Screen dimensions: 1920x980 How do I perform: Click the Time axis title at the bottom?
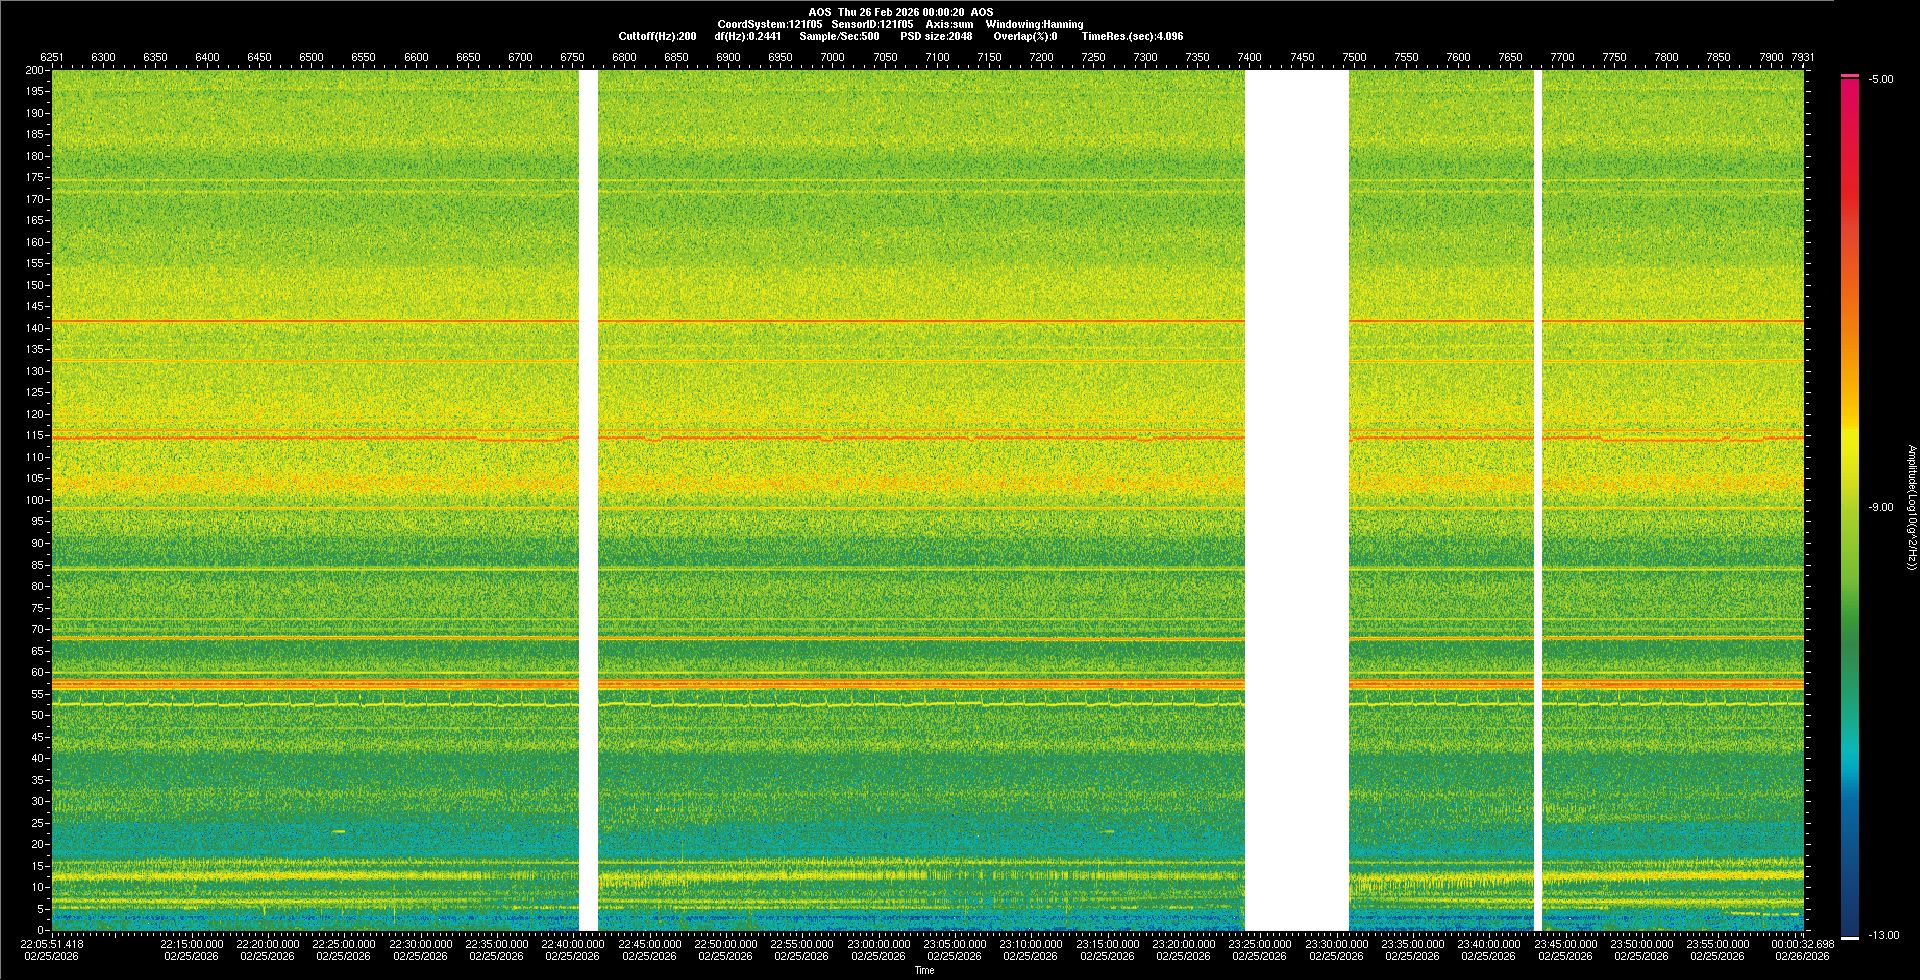click(924, 970)
